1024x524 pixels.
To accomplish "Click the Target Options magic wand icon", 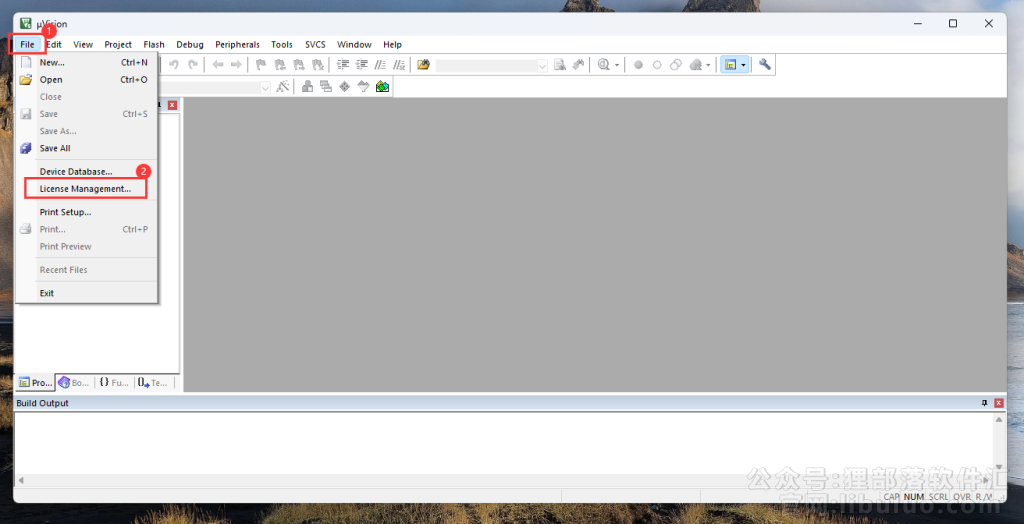I will (283, 87).
